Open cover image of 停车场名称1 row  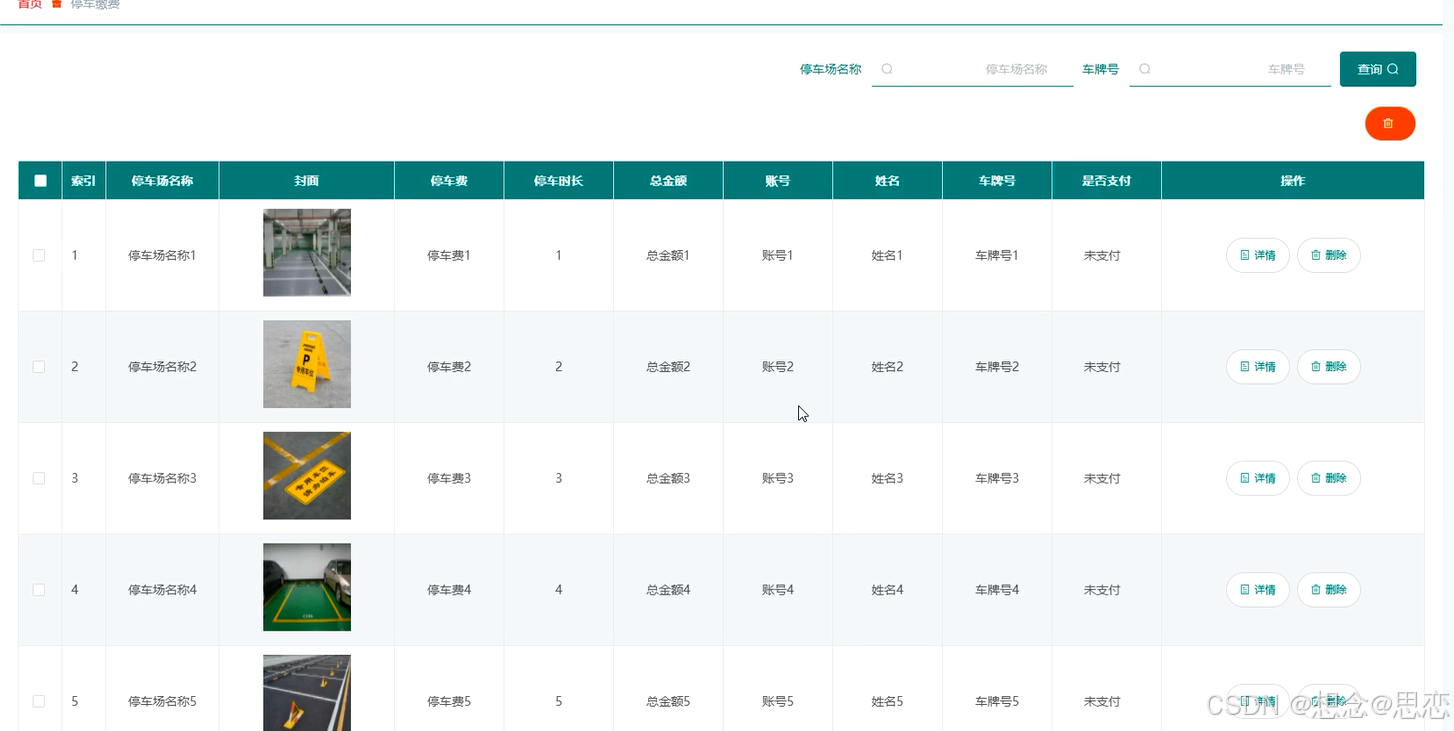pyautogui.click(x=307, y=253)
